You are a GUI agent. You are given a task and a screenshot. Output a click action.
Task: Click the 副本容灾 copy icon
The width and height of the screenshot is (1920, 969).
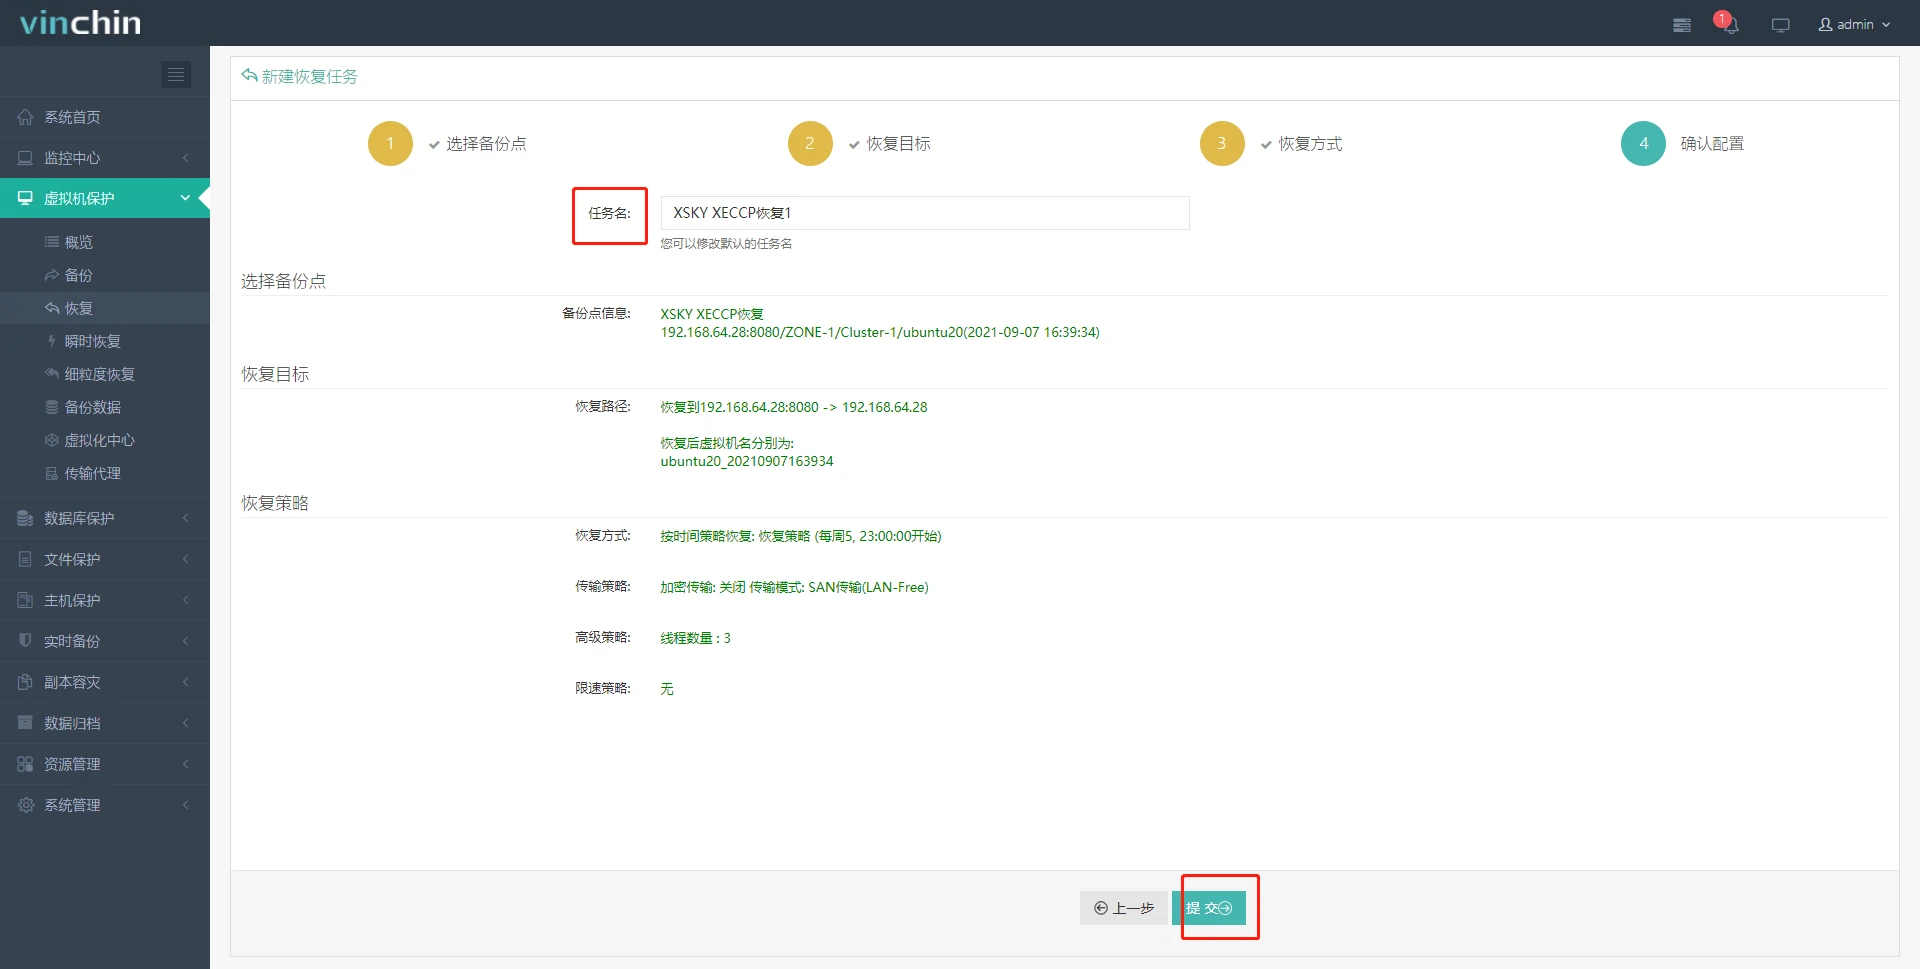(25, 682)
